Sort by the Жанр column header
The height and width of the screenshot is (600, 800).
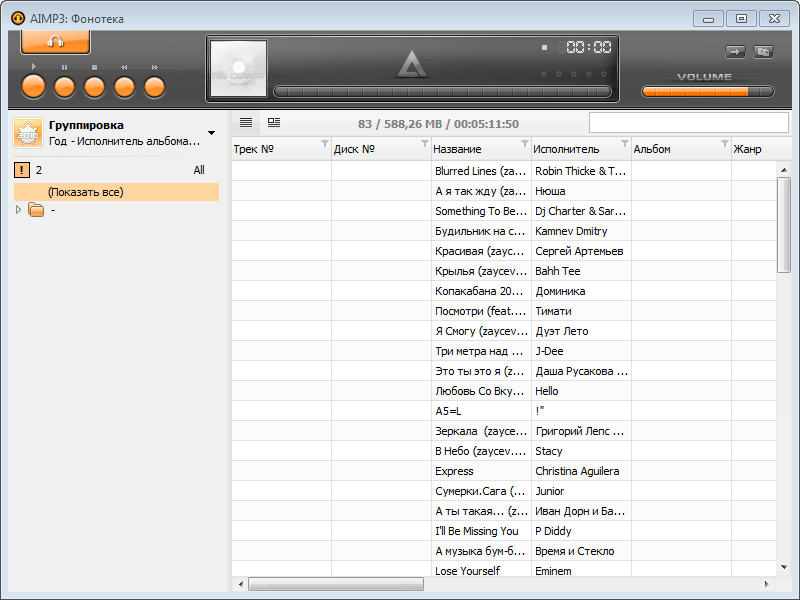[754, 149]
